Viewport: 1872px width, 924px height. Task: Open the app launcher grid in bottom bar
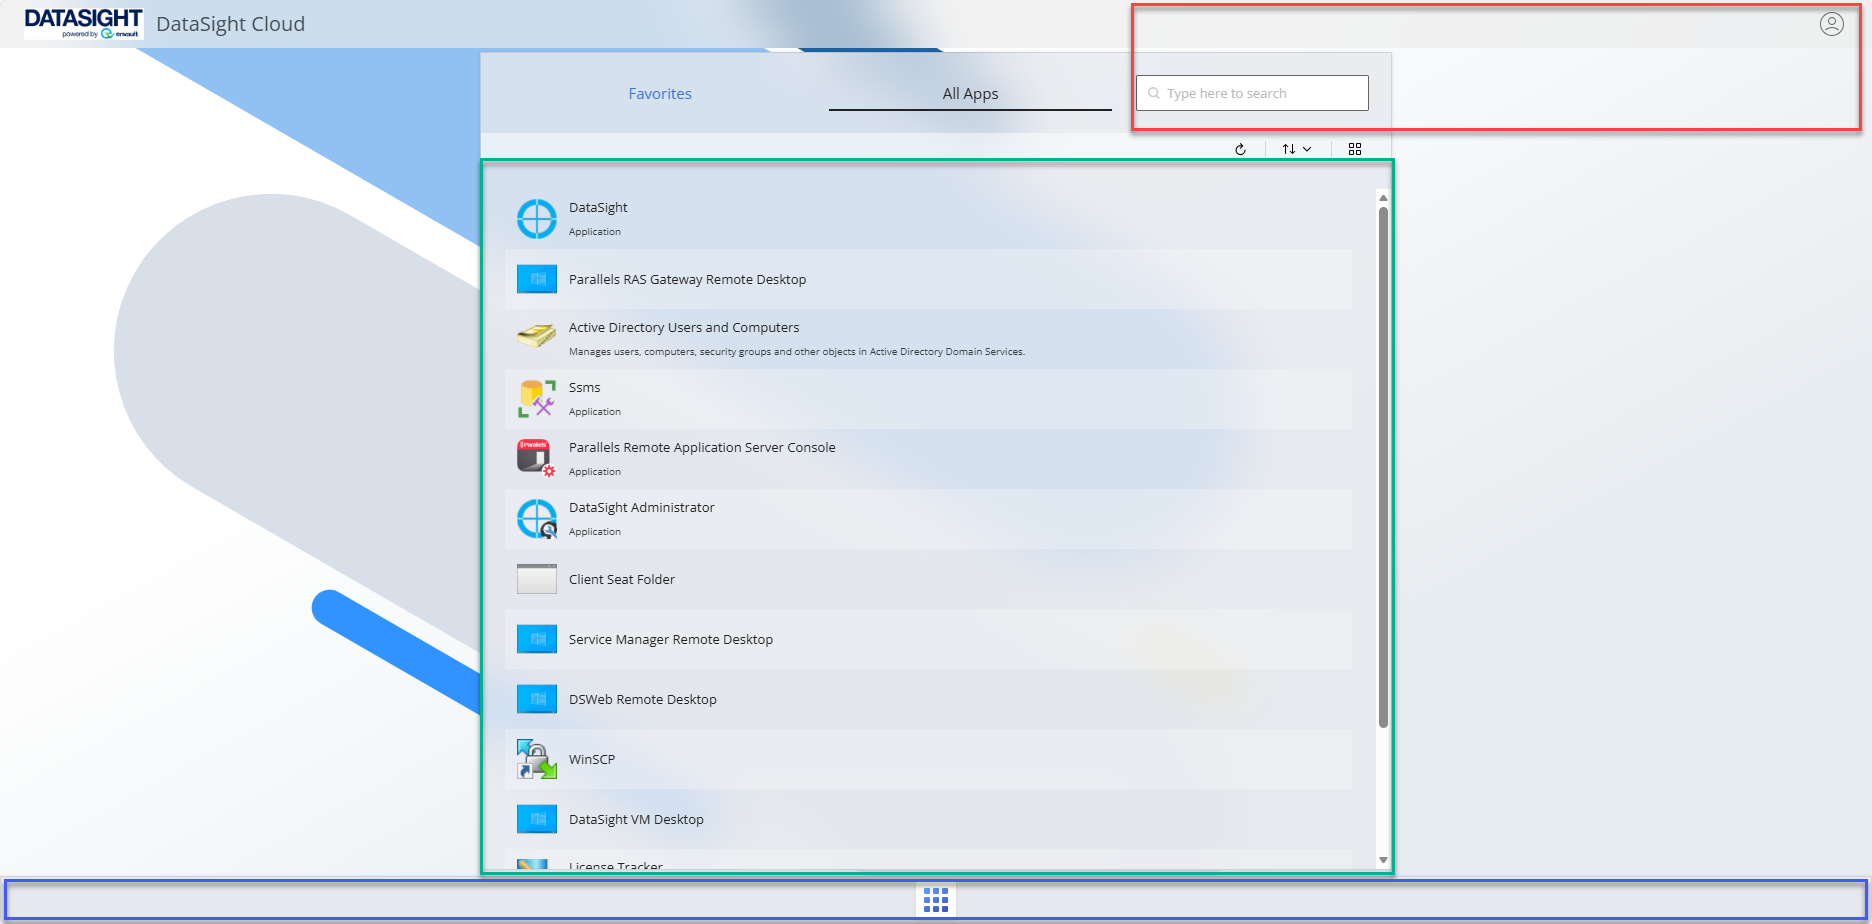[x=936, y=900]
